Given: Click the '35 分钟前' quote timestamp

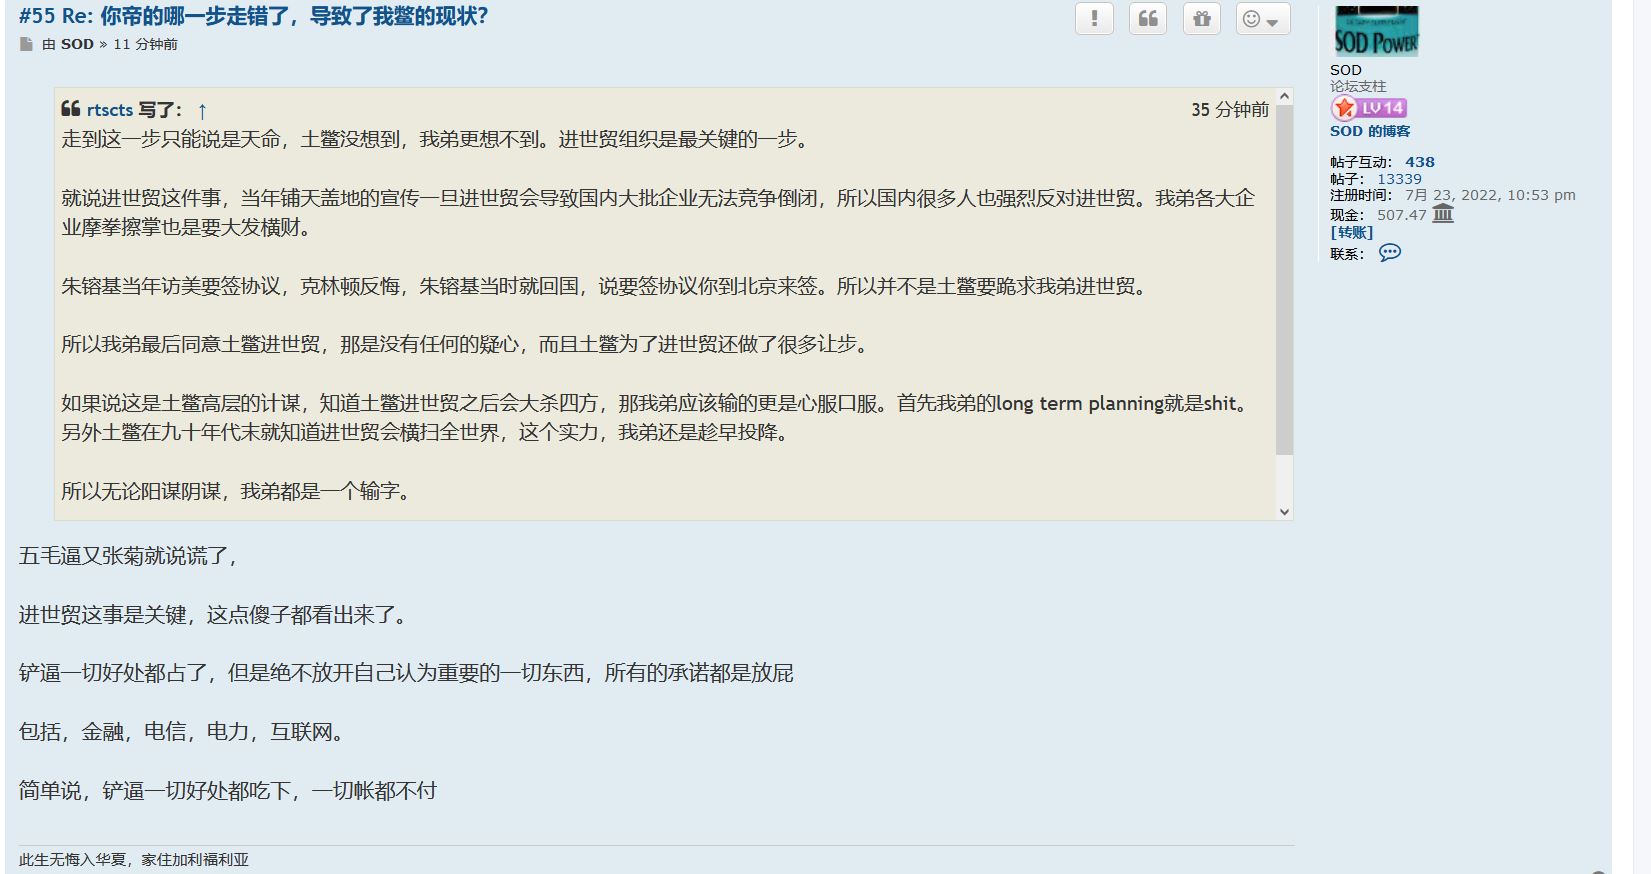Looking at the screenshot, I should pyautogui.click(x=1230, y=110).
